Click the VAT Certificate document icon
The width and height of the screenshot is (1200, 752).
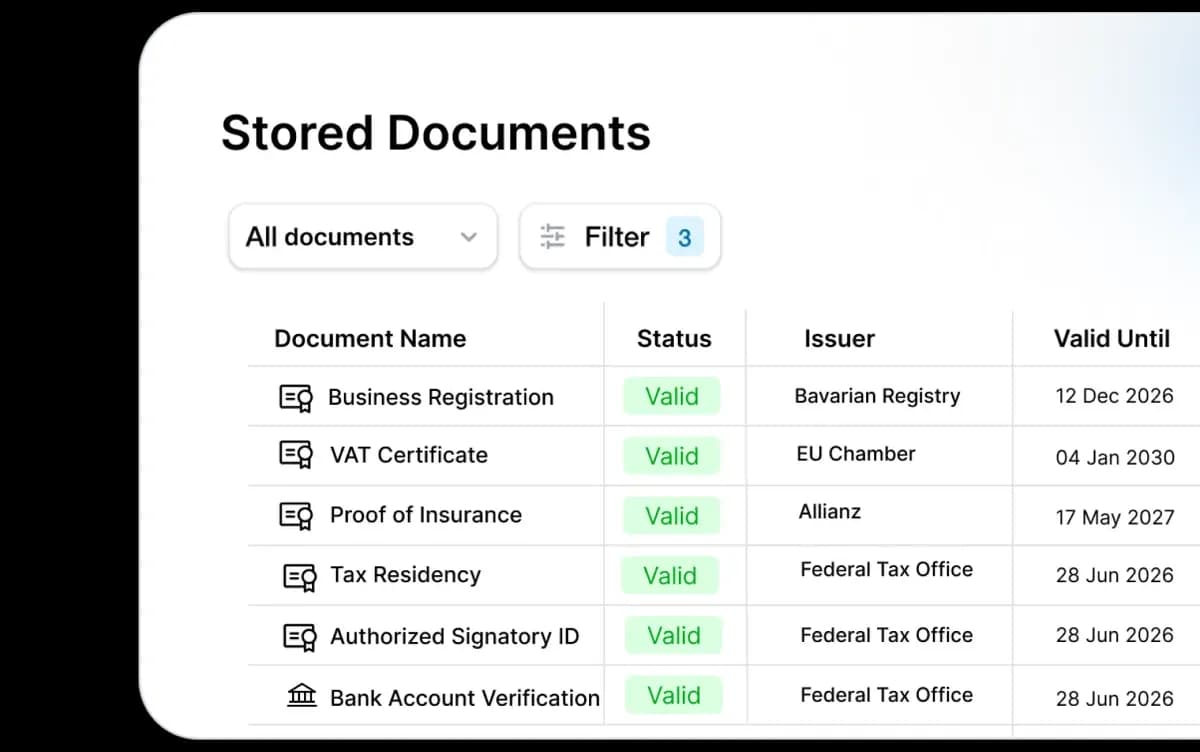pyautogui.click(x=296, y=455)
